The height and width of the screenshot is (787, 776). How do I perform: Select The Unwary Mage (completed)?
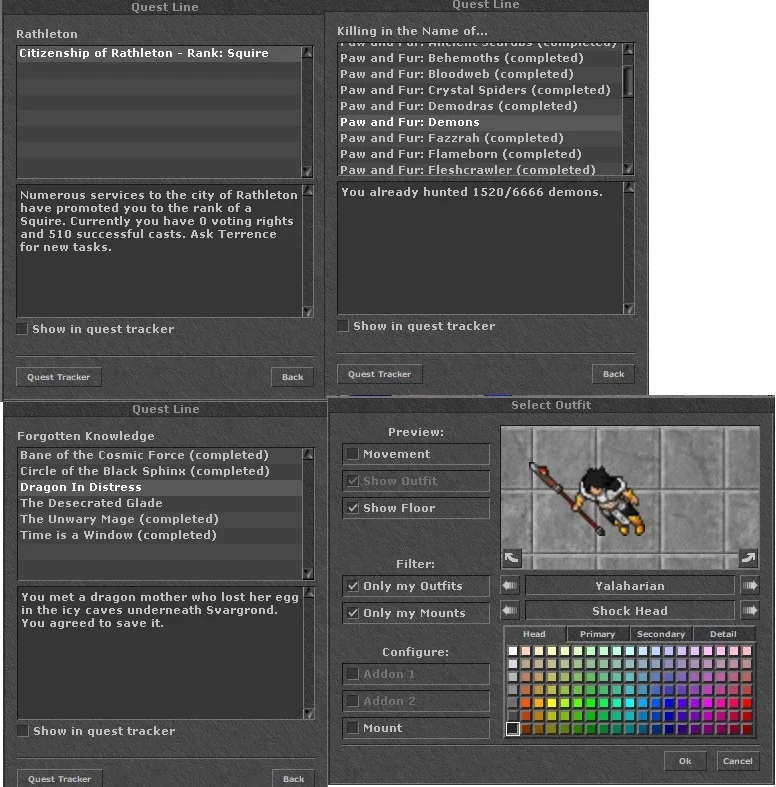(x=160, y=519)
